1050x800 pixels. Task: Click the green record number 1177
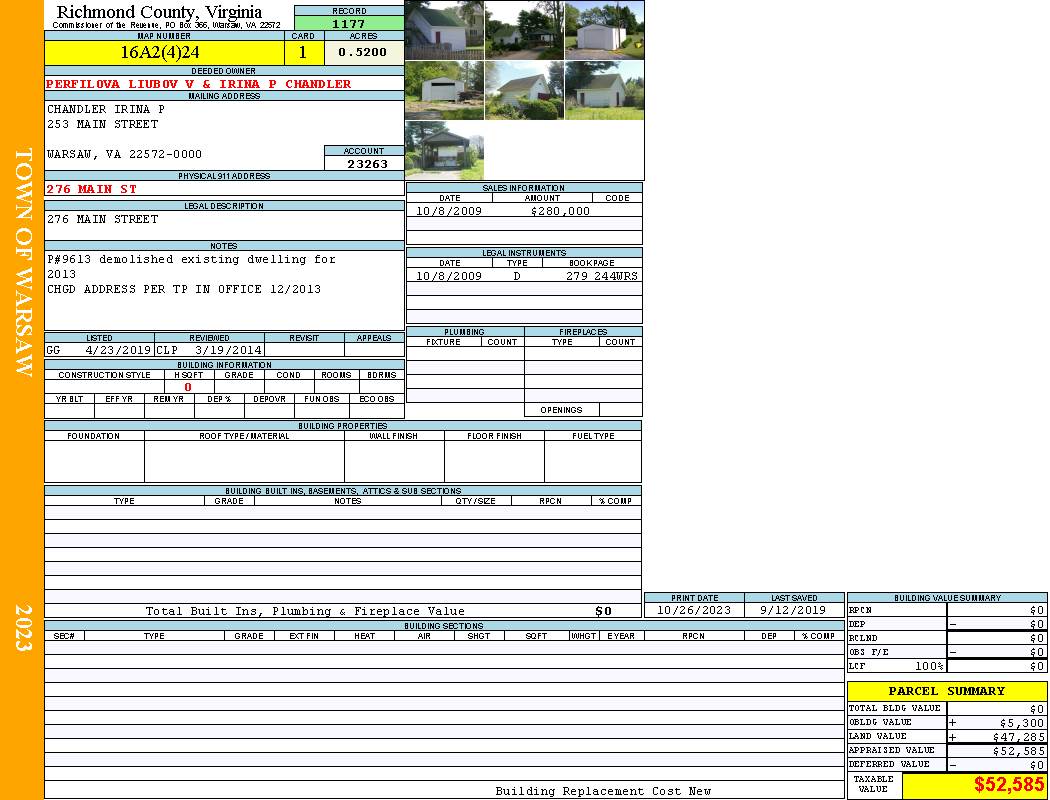pyautogui.click(x=349, y=23)
